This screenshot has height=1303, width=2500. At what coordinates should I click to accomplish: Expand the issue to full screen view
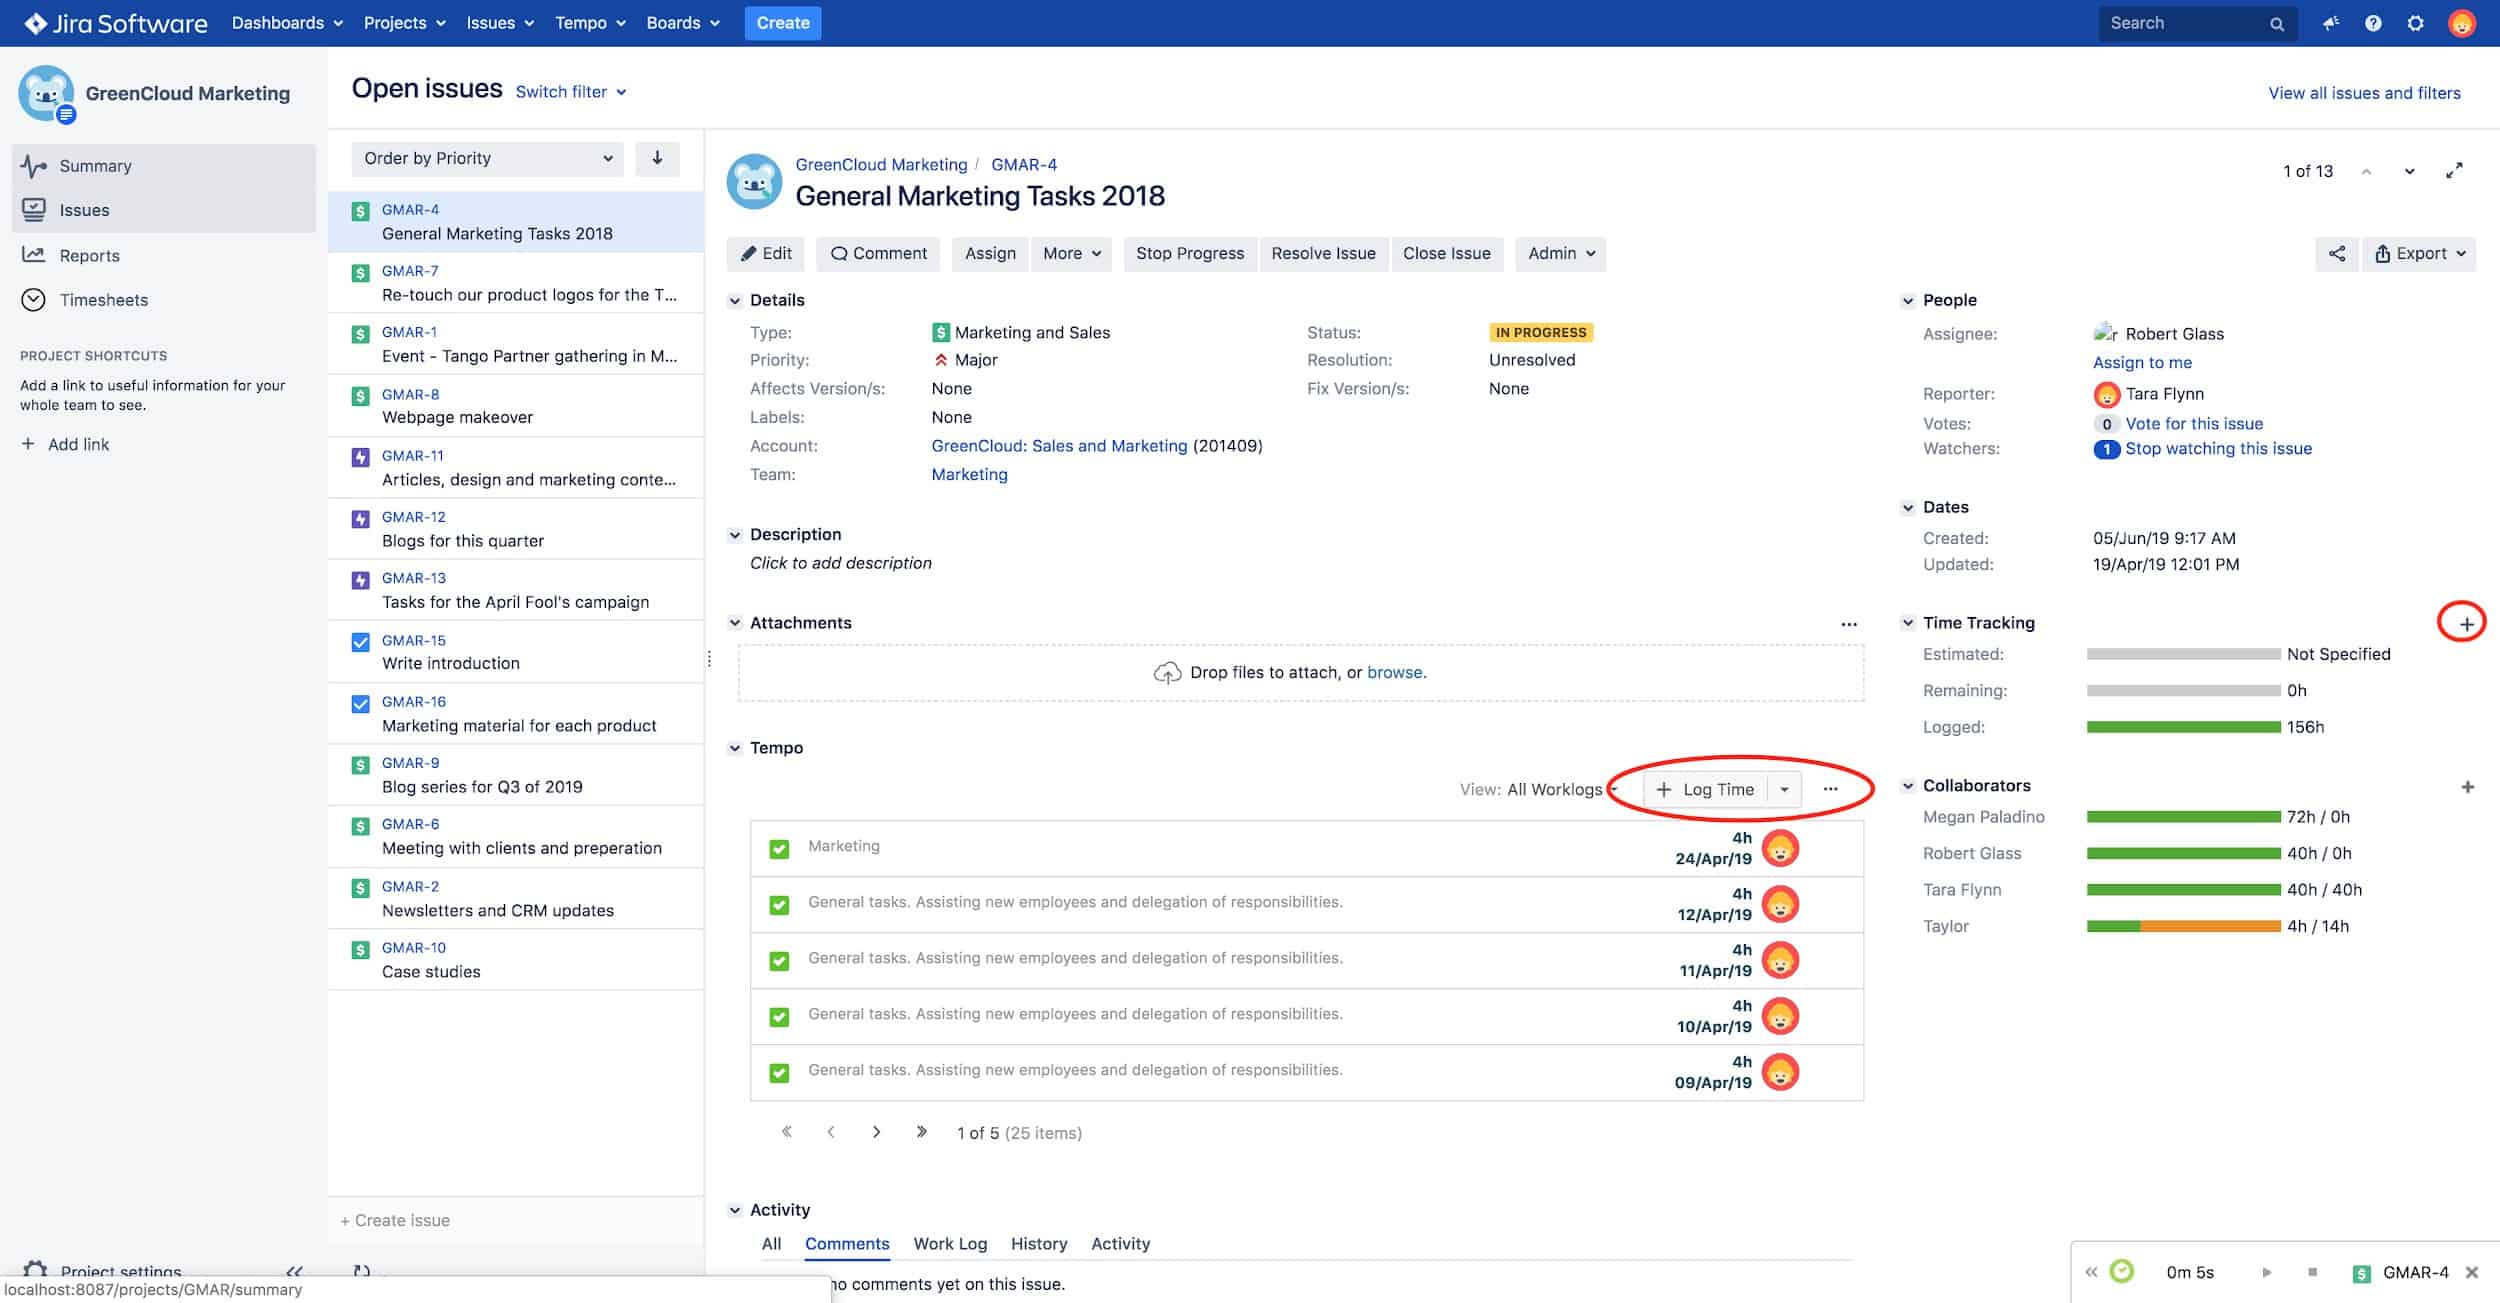[x=2455, y=170]
